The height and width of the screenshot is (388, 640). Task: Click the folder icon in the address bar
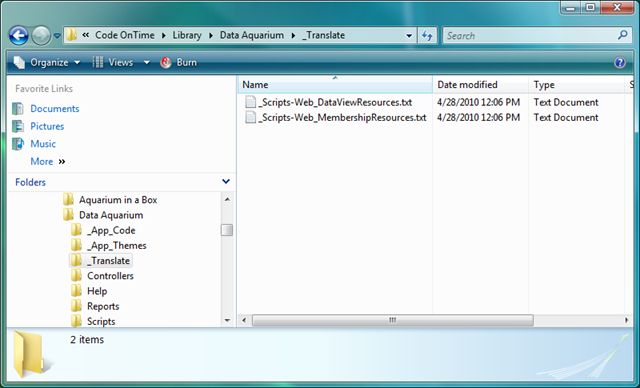72,35
